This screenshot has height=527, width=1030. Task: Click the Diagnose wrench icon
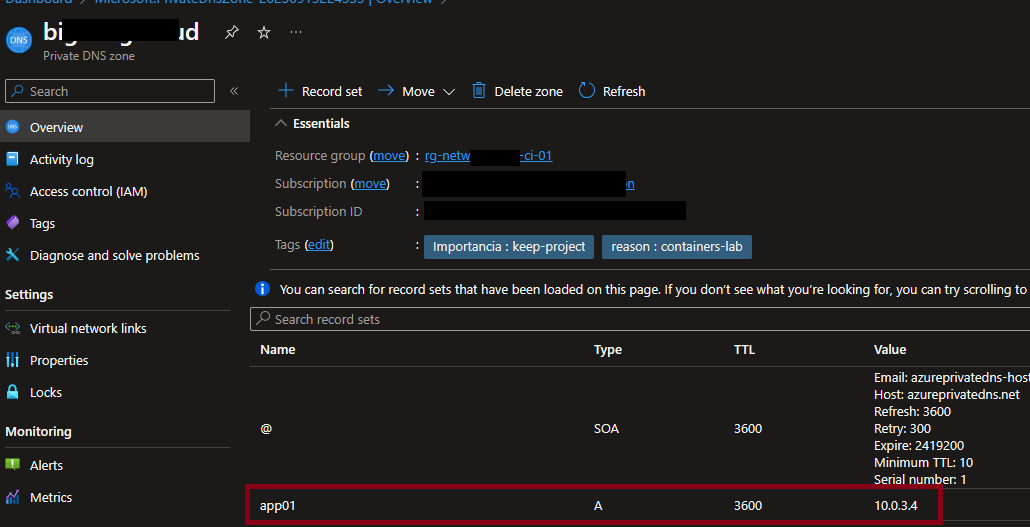pos(12,255)
